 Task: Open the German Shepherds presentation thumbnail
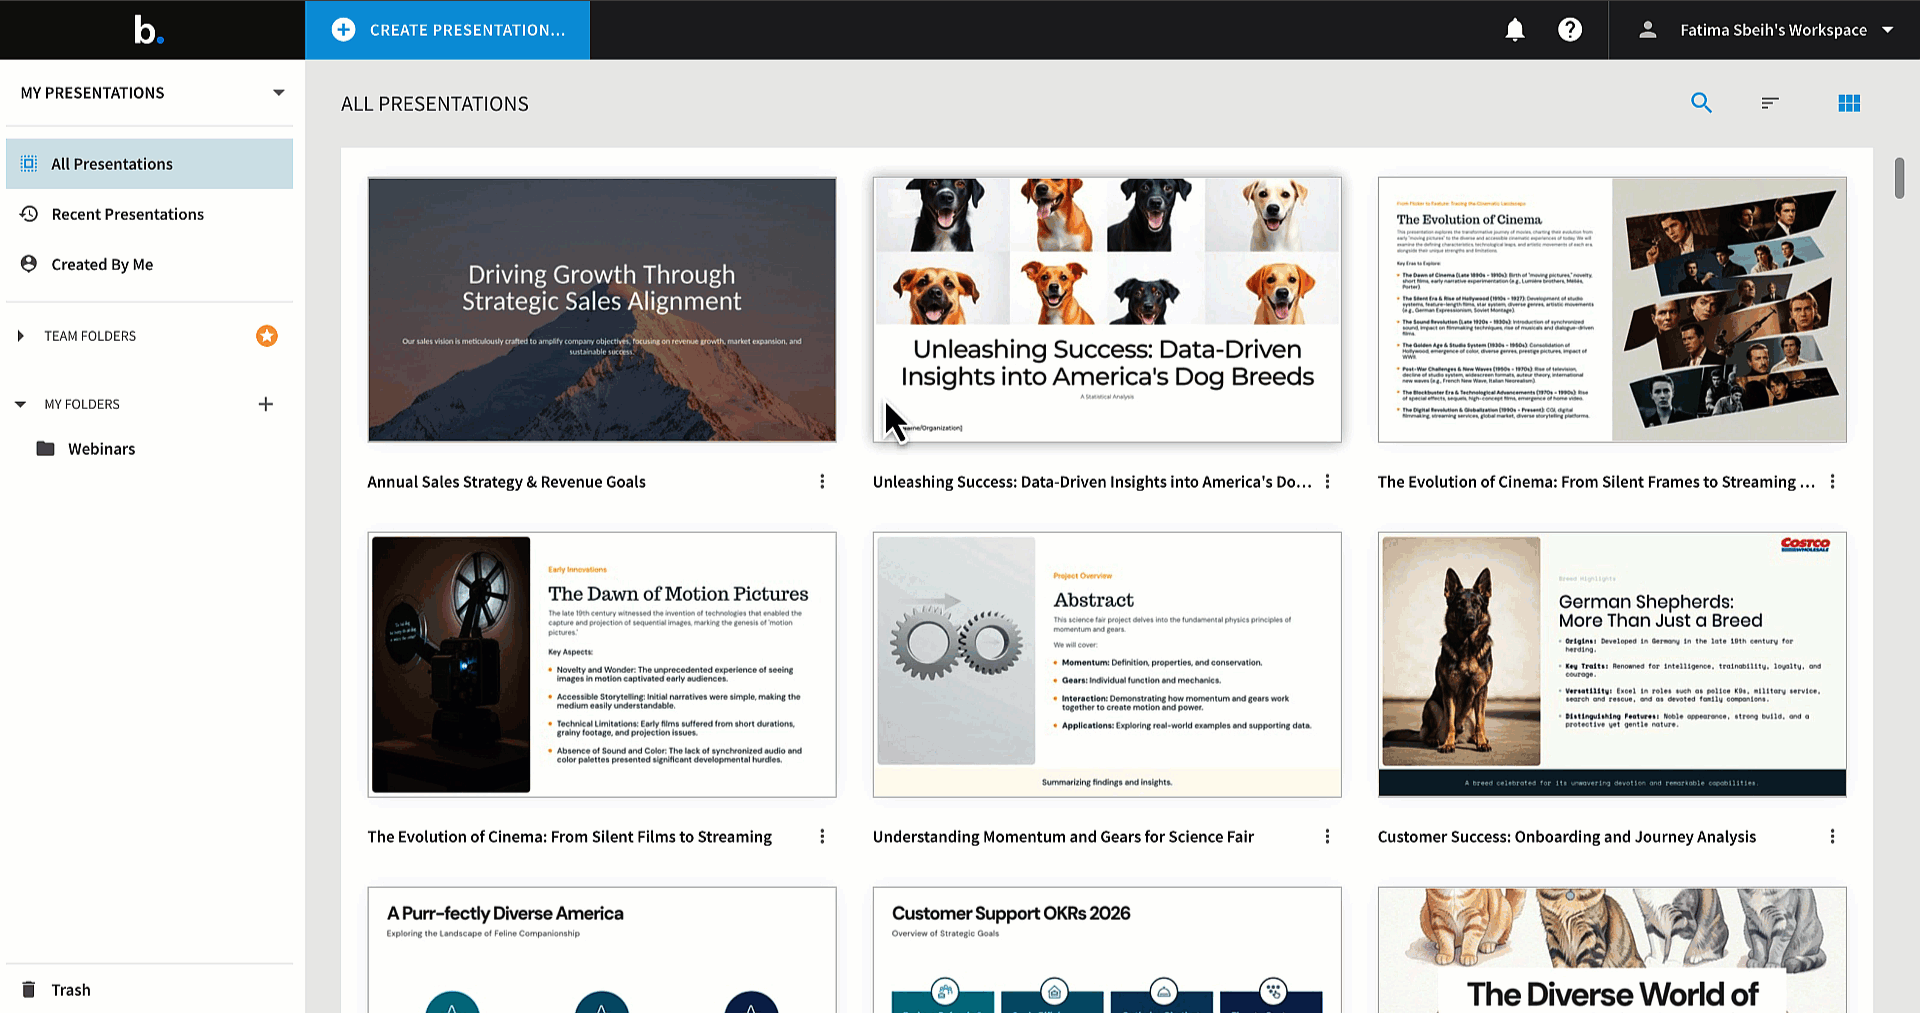(x=1611, y=664)
